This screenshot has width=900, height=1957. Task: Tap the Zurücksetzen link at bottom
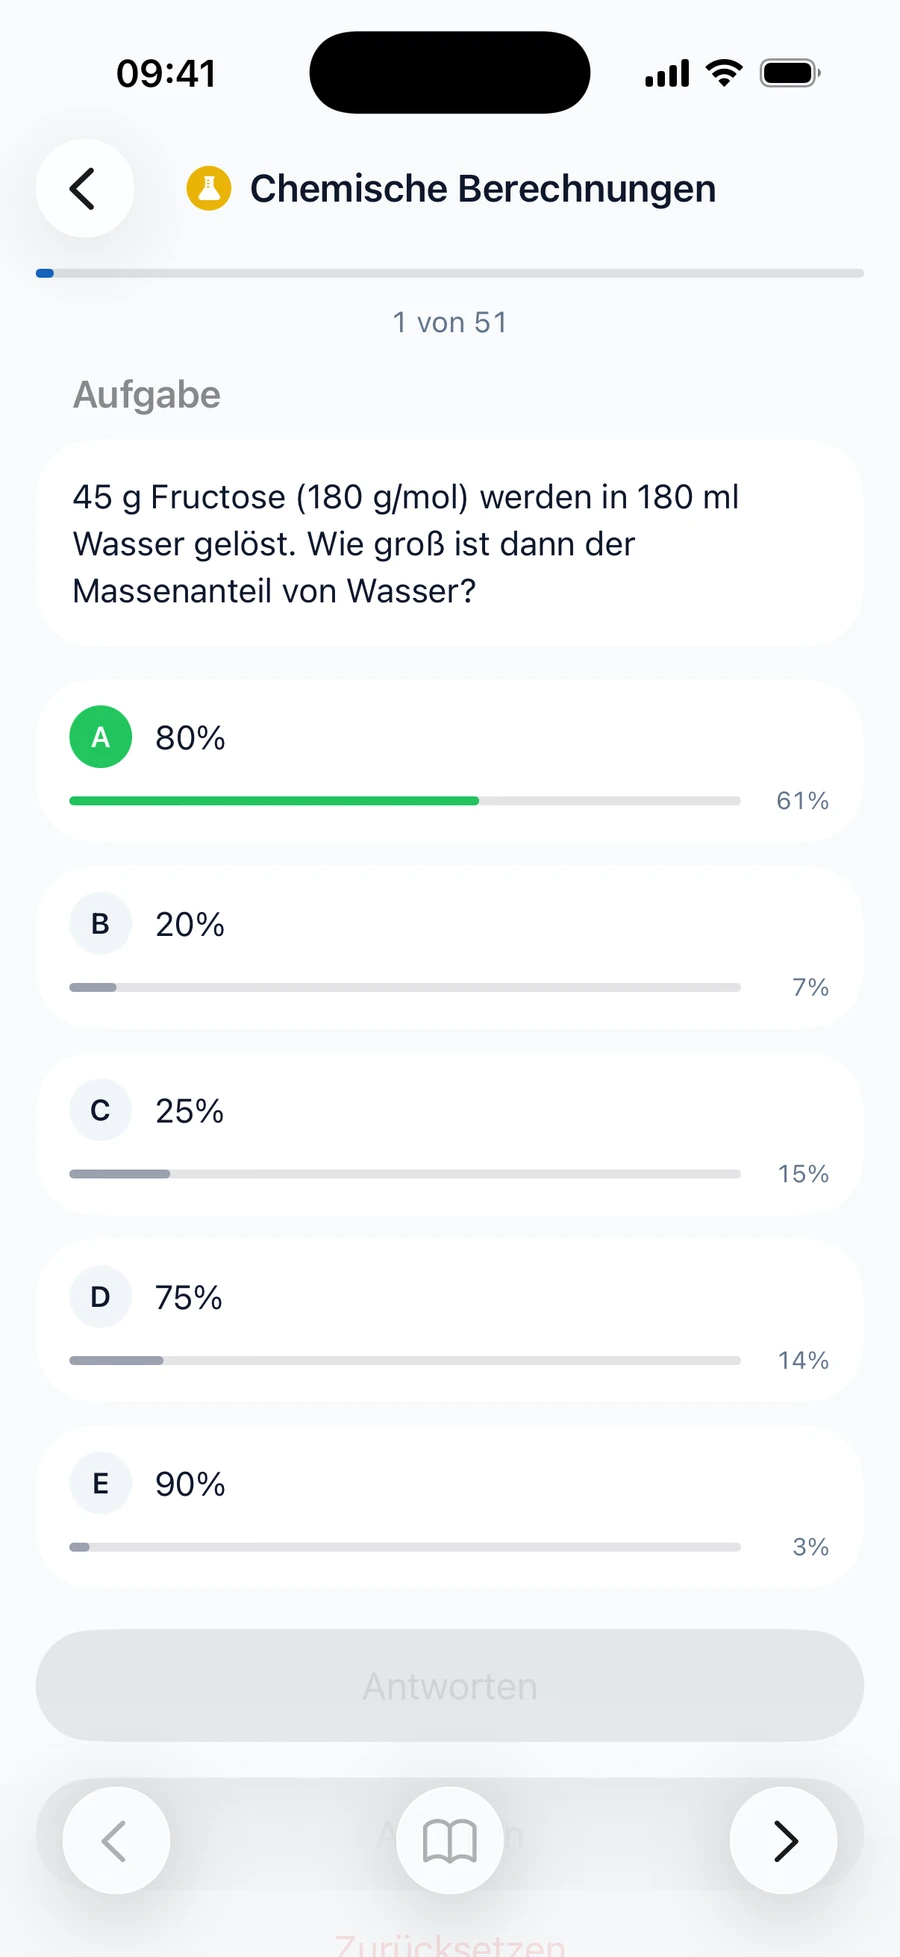point(450,1944)
